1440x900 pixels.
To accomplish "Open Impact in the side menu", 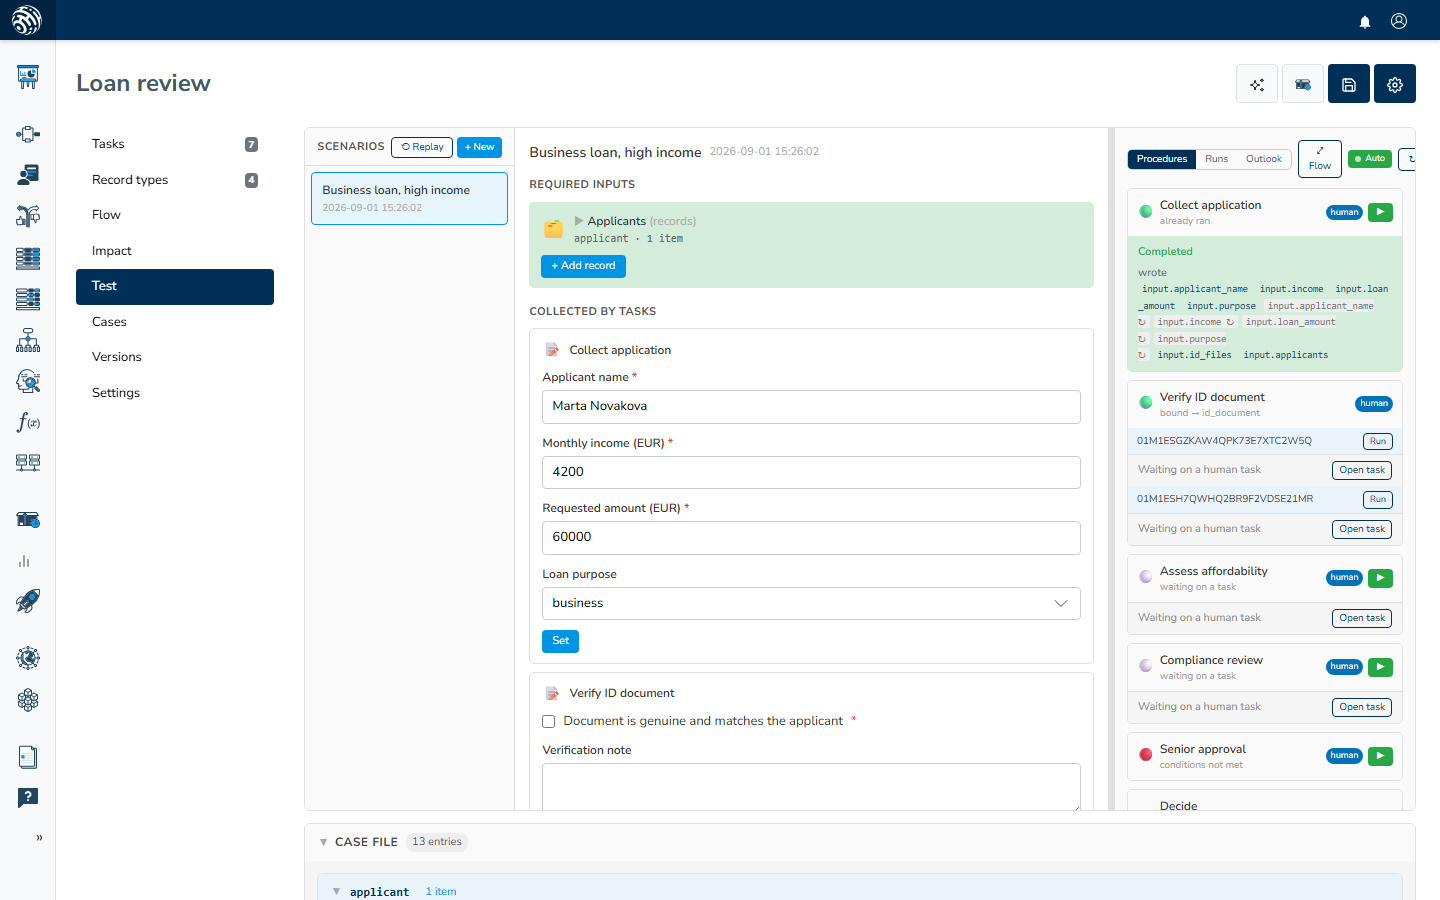I will [x=175, y=251].
